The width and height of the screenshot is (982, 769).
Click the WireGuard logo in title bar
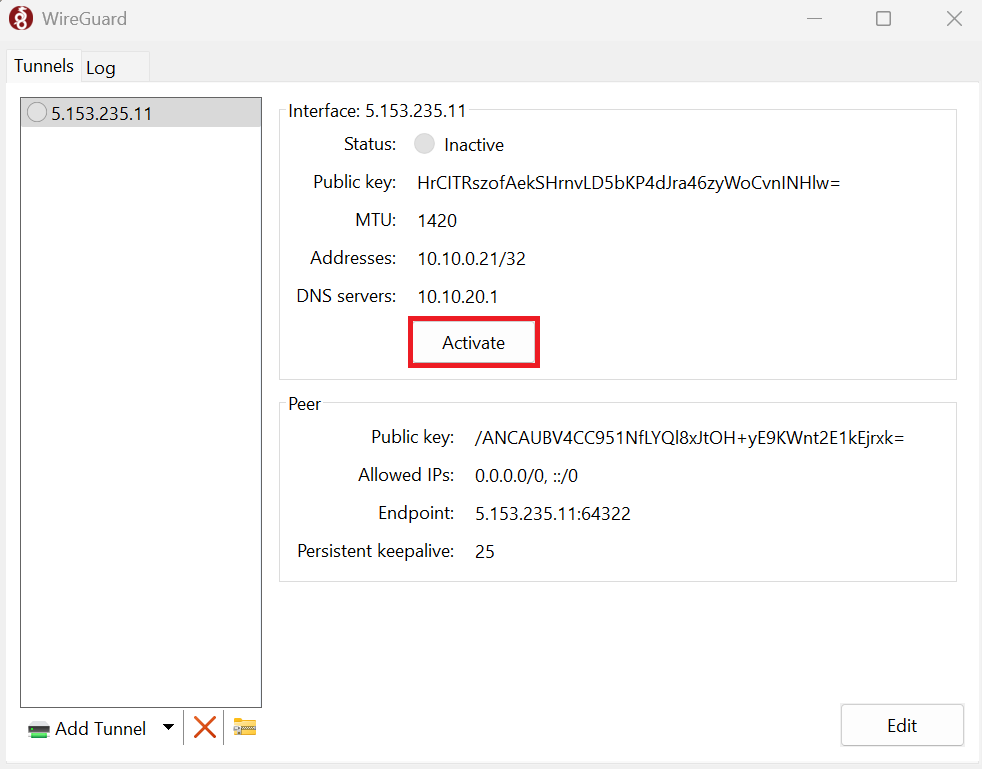20,19
